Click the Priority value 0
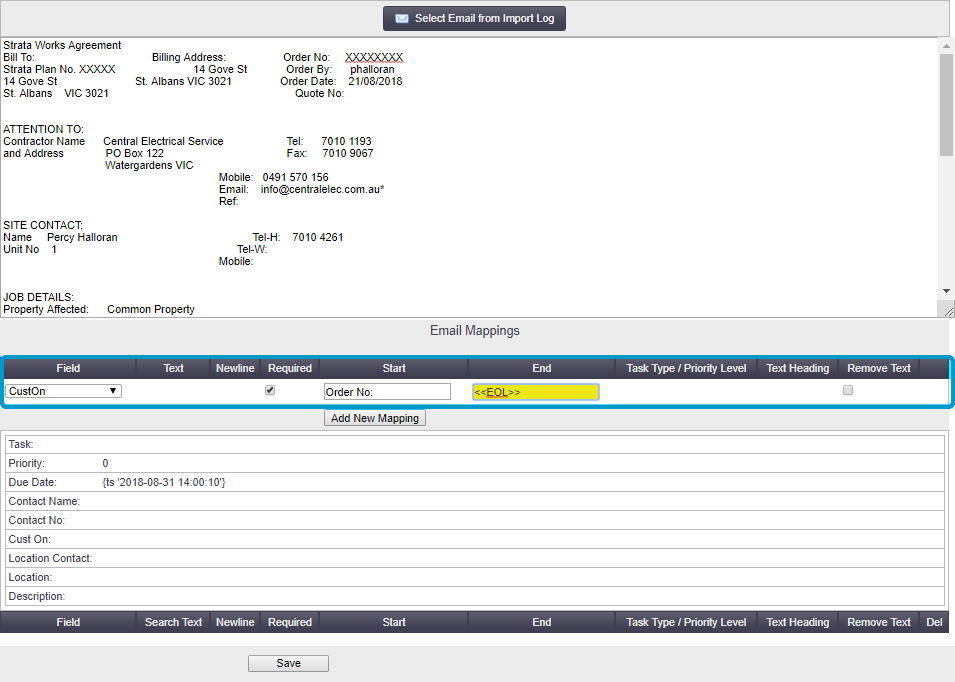Viewport: 955px width, 682px height. [105, 463]
